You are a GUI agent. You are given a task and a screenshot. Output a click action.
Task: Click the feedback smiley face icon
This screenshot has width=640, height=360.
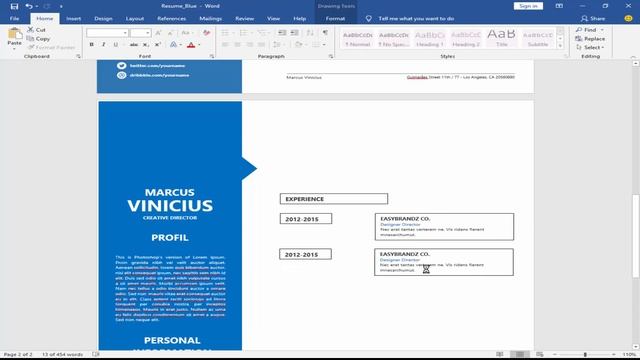coord(628,18)
